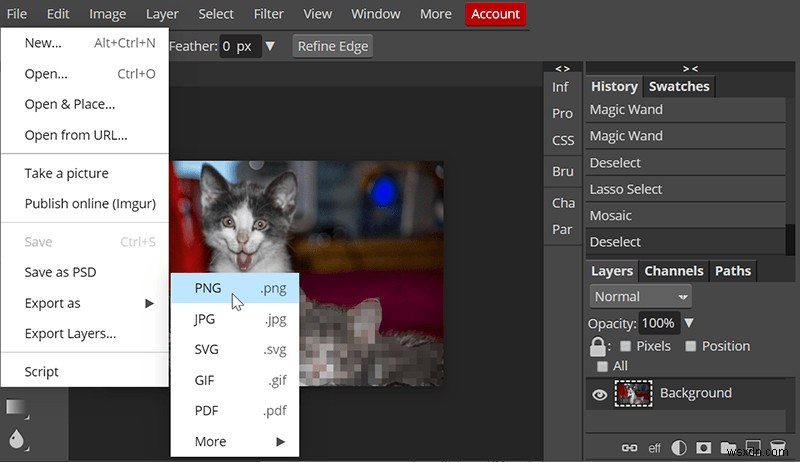
Task: Select the Blur droplet tool
Action: (16, 440)
